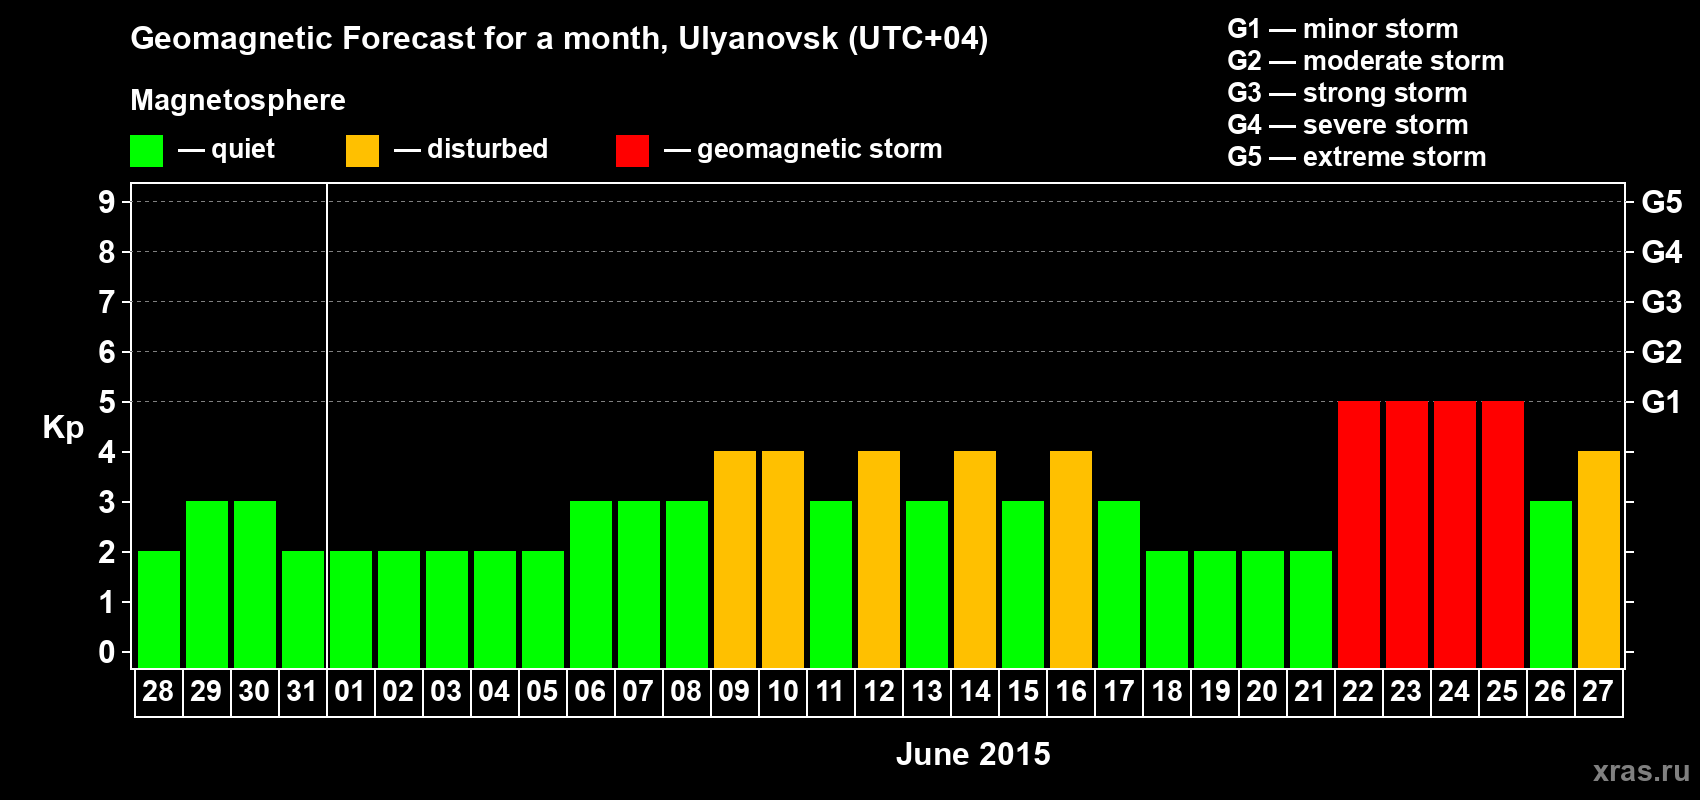Click 'G3 — strong storm' legend entry
The width and height of the screenshot is (1700, 800).
point(1347,93)
